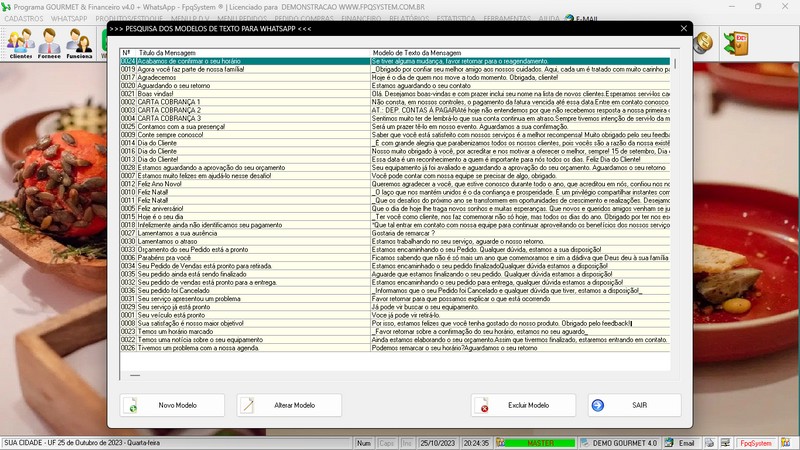800x450 pixels.
Task: Open the ESTATISTICA menu
Action: click(456, 18)
